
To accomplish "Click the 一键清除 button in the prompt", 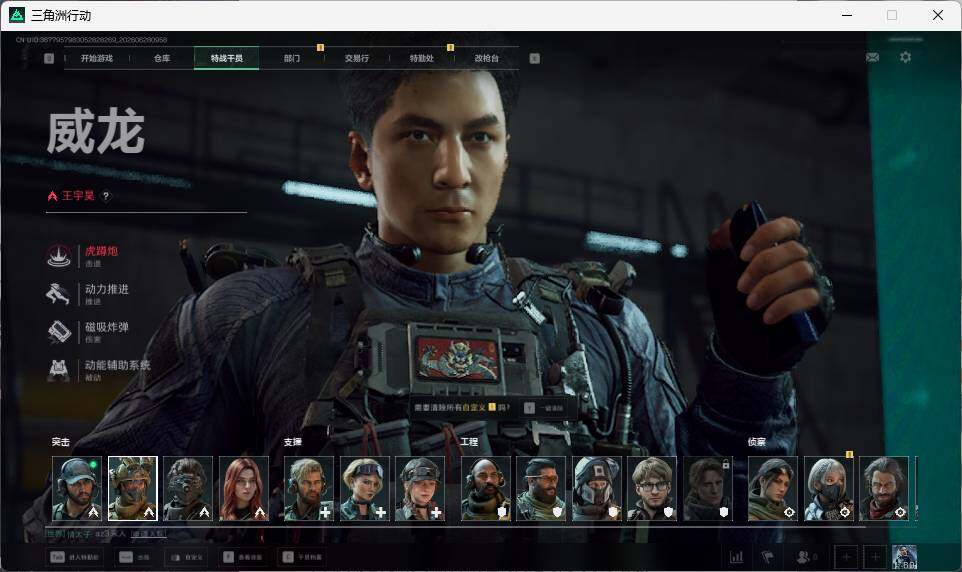I will [x=544, y=408].
